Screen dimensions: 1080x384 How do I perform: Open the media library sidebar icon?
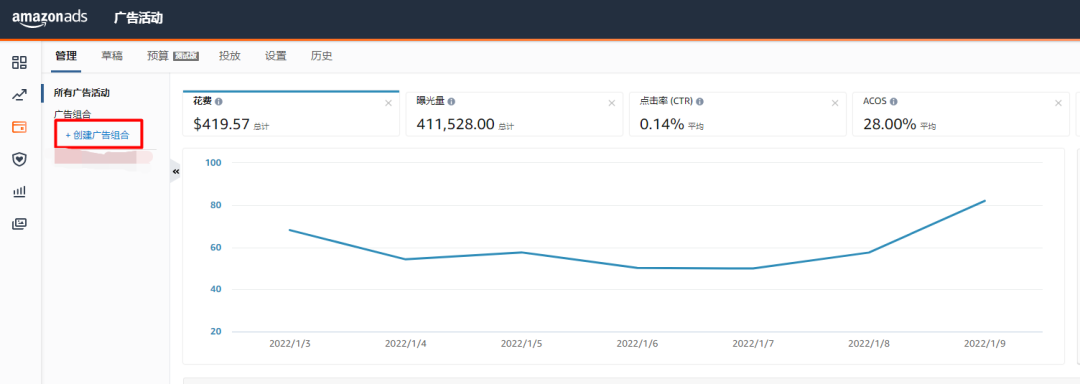point(19,224)
